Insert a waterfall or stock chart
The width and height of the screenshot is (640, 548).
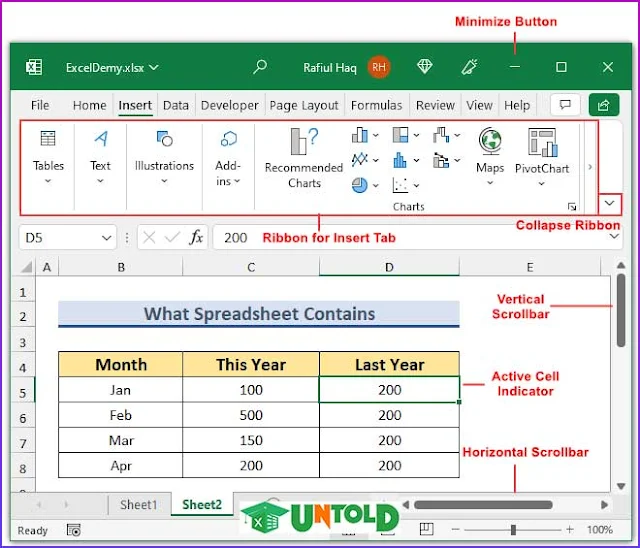click(x=441, y=135)
